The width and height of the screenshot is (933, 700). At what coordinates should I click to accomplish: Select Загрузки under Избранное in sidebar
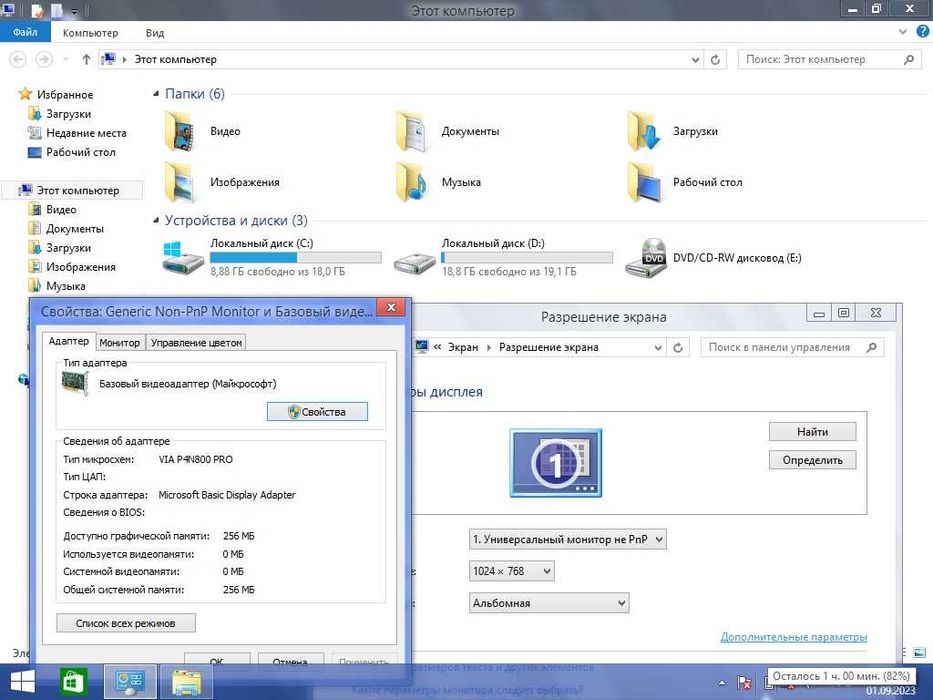click(68, 114)
